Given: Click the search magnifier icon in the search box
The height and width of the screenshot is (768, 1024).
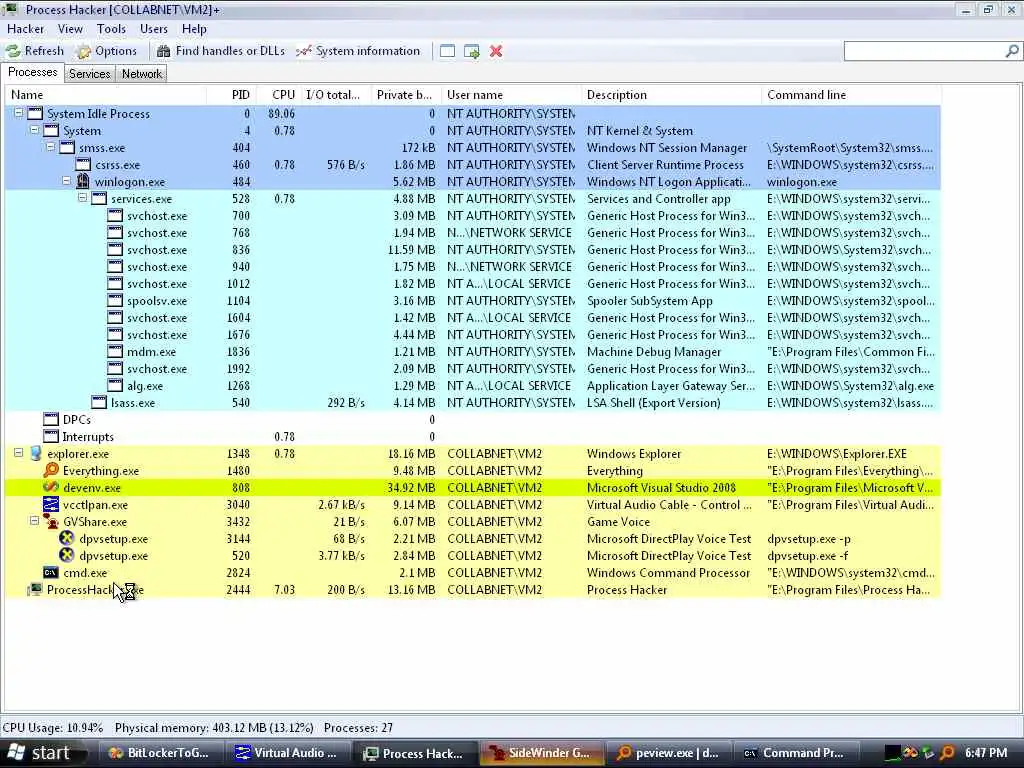Looking at the screenshot, I should [x=1012, y=51].
